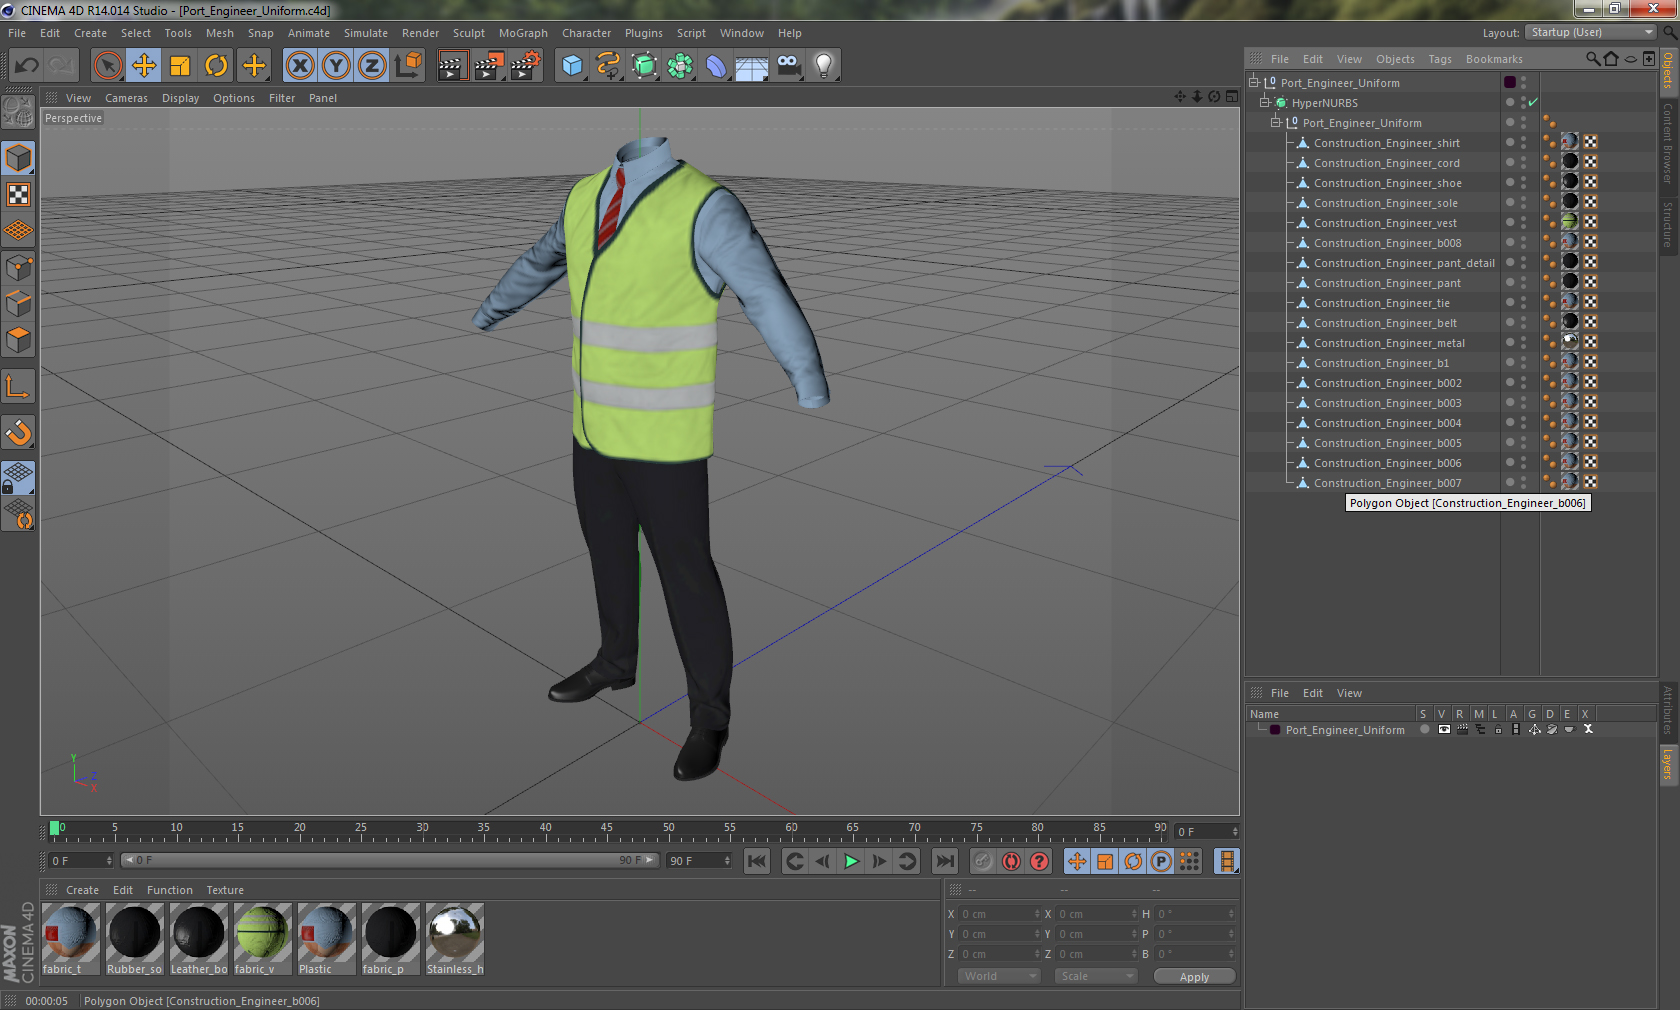Click the X position input field
Image resolution: width=1680 pixels, height=1010 pixels.
(1000, 914)
